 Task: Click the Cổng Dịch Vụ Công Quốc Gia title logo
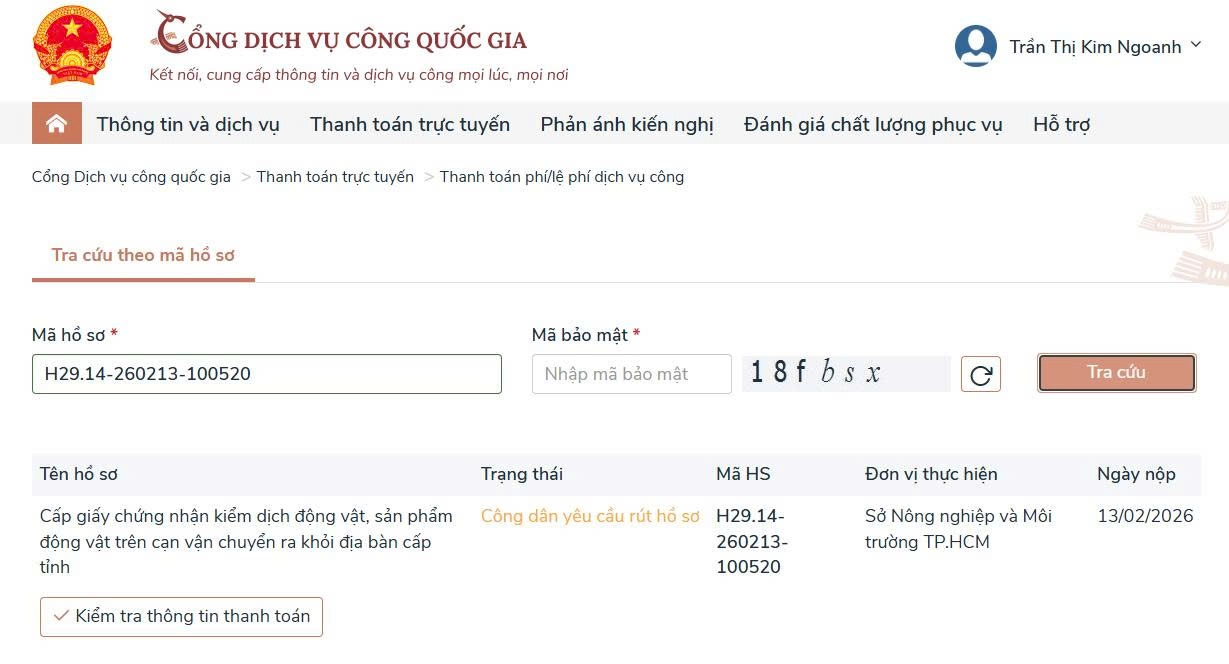click(340, 40)
